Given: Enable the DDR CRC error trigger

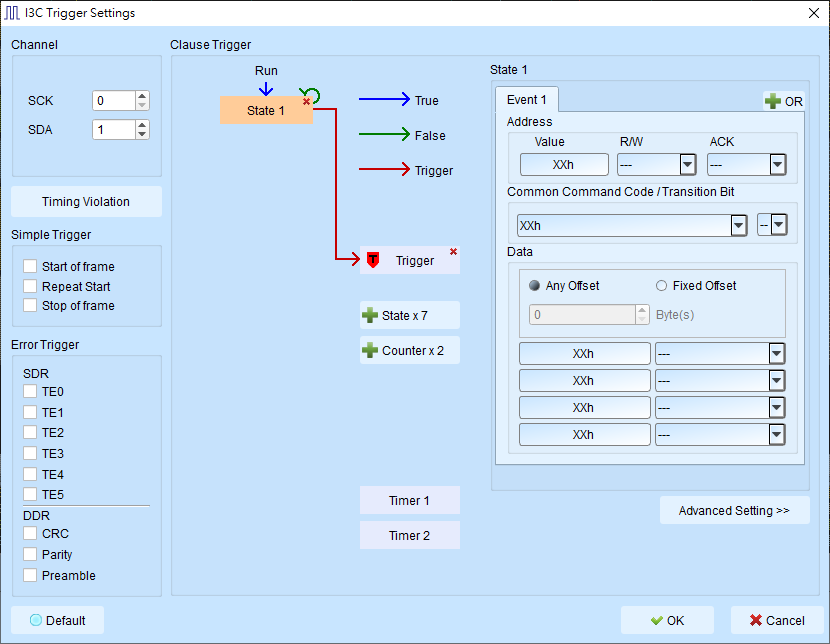Looking at the screenshot, I should pos(30,533).
